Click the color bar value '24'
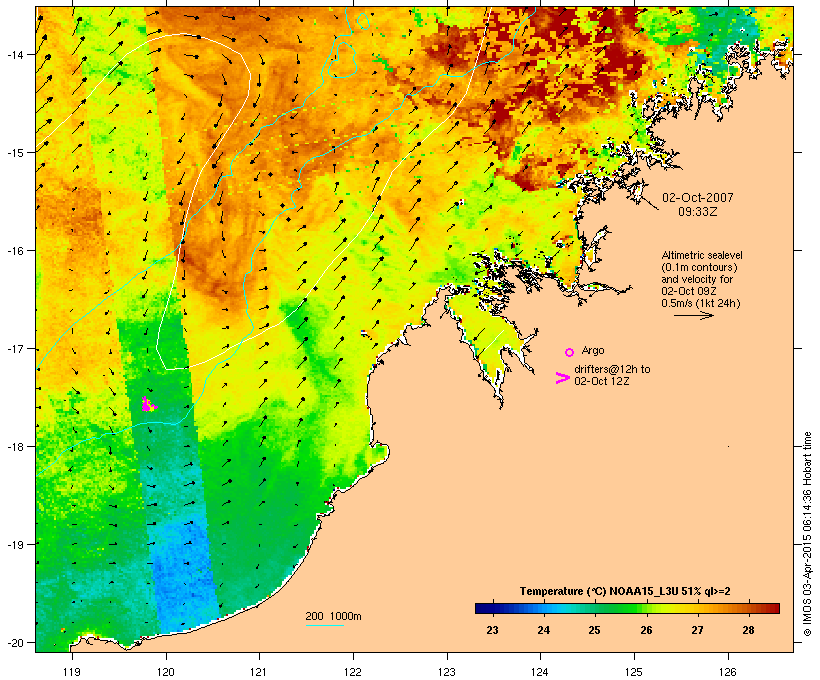 pyautogui.click(x=543, y=630)
